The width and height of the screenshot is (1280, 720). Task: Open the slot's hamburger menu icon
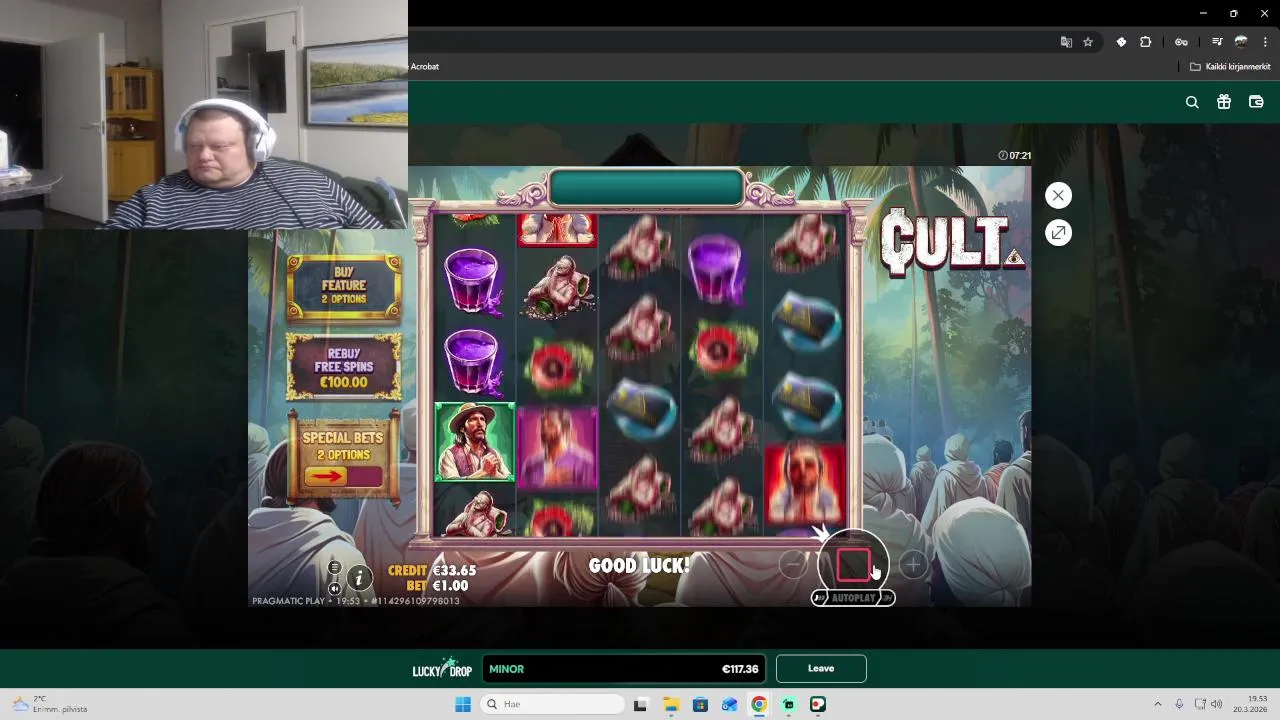[x=334, y=567]
